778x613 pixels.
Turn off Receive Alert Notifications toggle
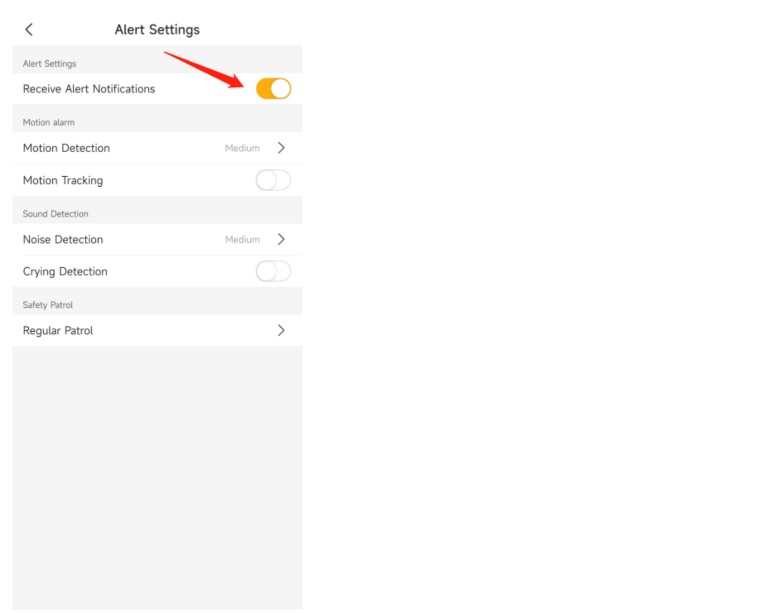(273, 89)
